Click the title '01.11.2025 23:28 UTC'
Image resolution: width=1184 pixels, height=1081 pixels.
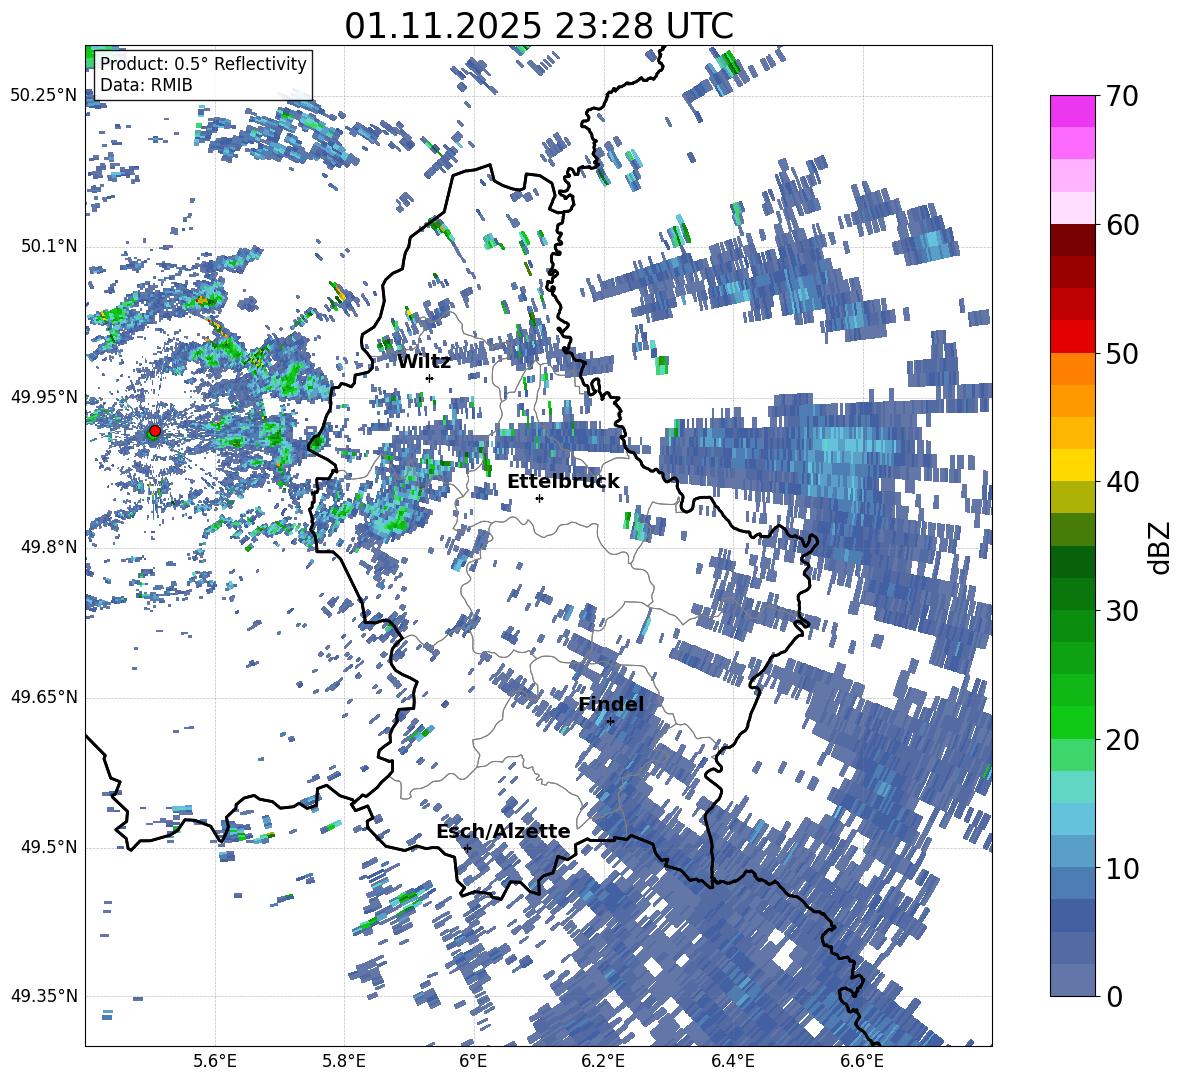[539, 26]
